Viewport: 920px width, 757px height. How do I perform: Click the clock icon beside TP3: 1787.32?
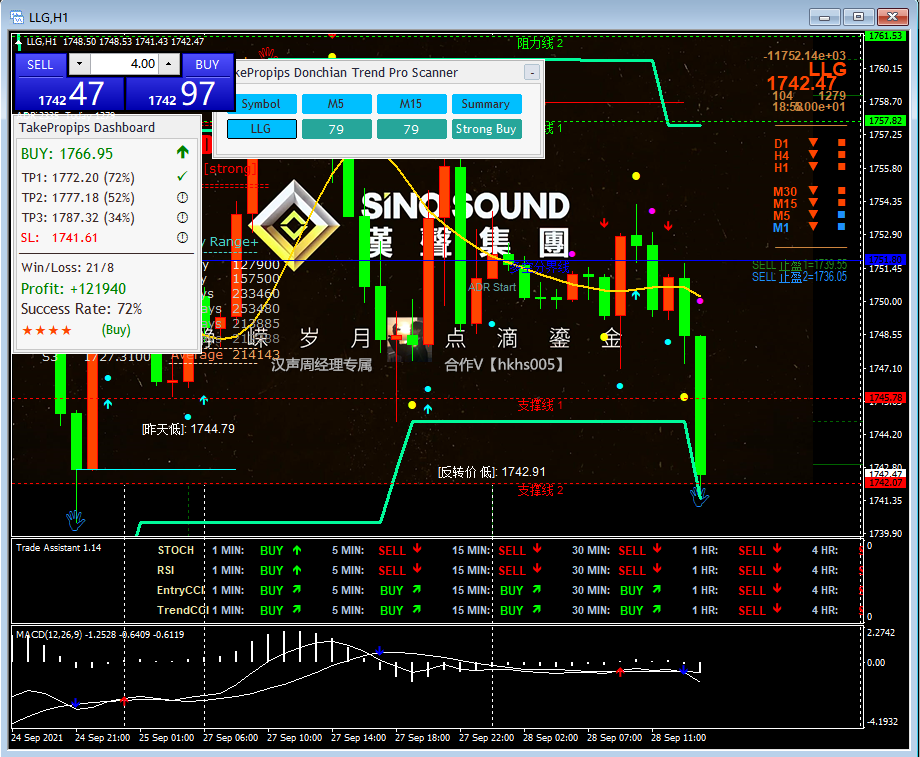[x=182, y=218]
